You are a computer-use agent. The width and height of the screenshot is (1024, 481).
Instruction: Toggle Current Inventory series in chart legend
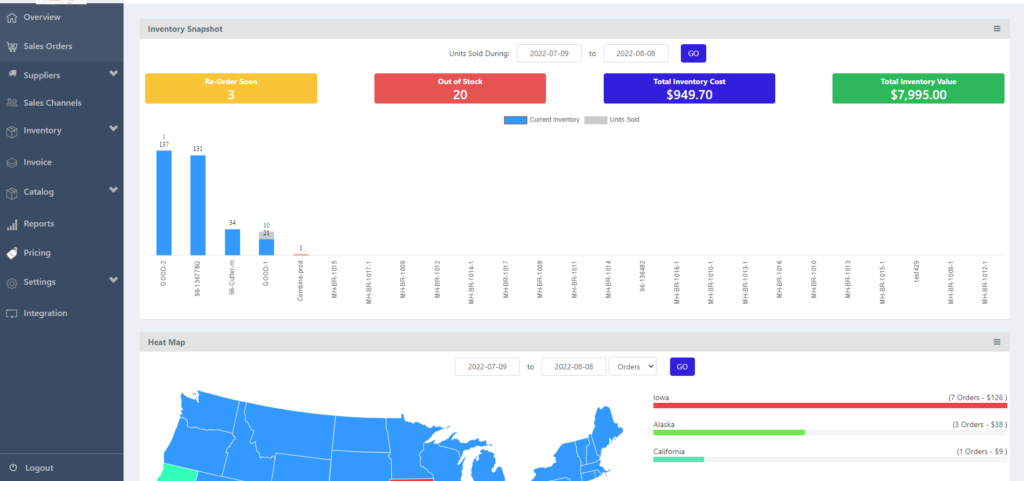click(541, 119)
